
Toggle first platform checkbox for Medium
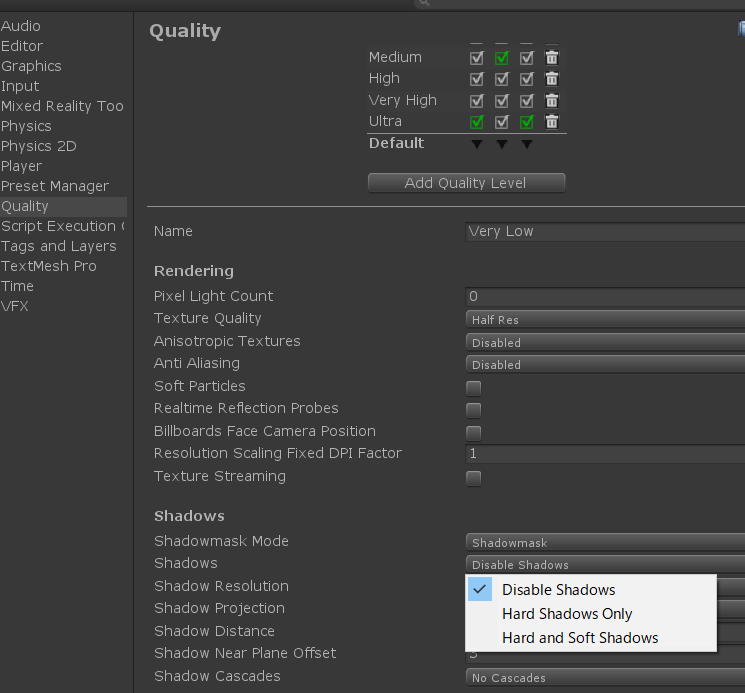point(477,58)
